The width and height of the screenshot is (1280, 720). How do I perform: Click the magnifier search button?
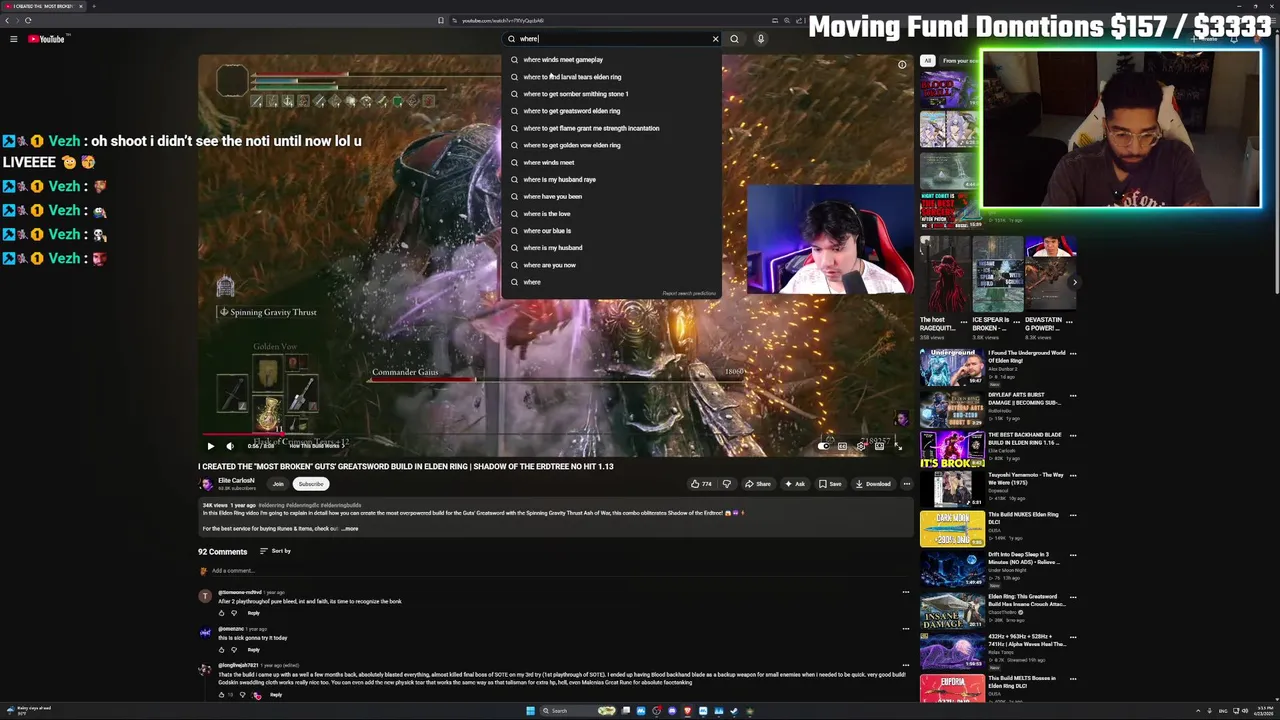tap(734, 39)
